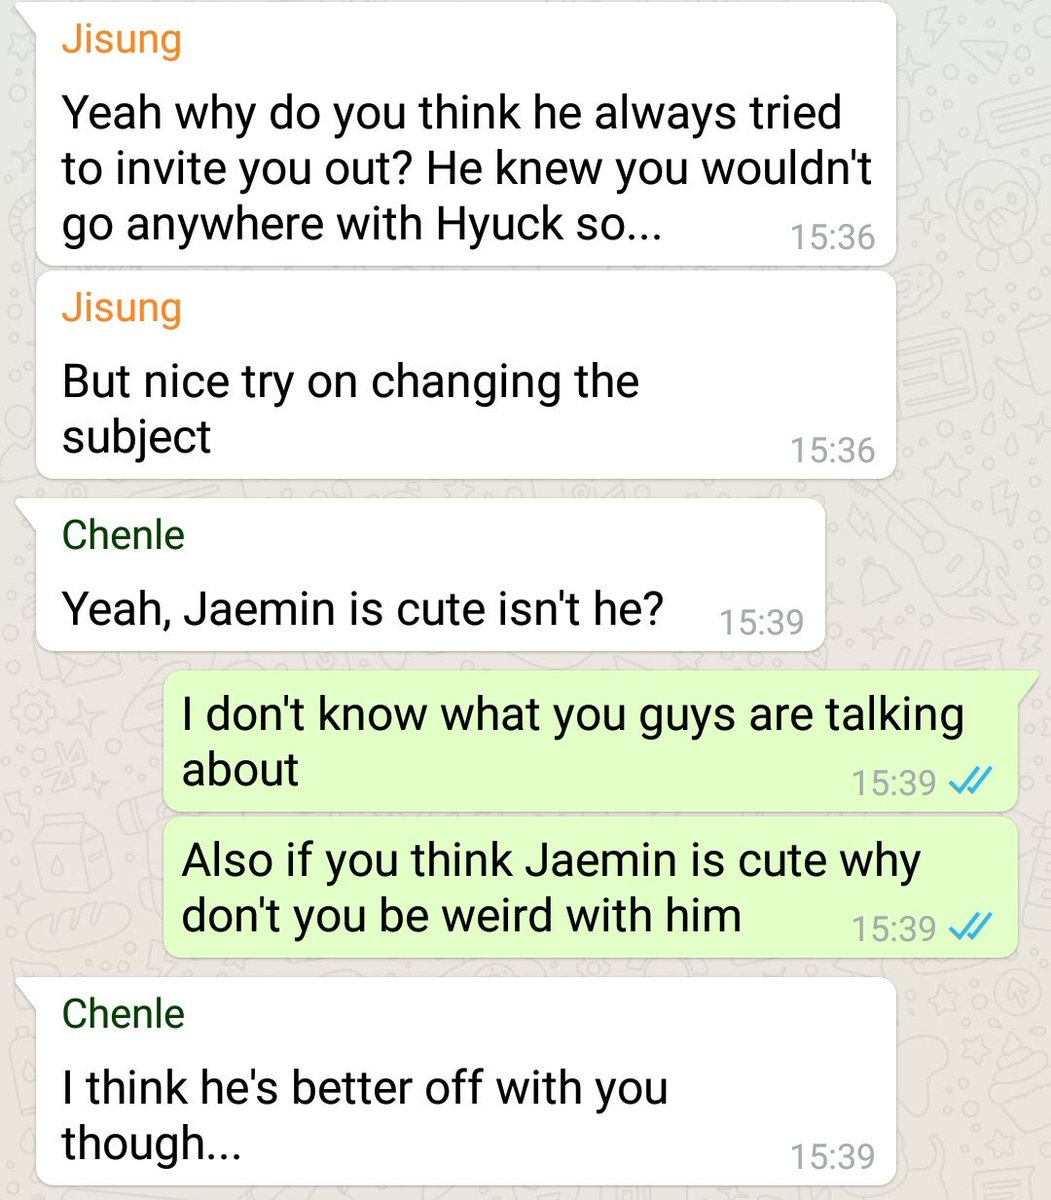The image size is (1051, 1200).
Task: Tap Jisung's name above 'But nice try' message
Action: pos(121,307)
